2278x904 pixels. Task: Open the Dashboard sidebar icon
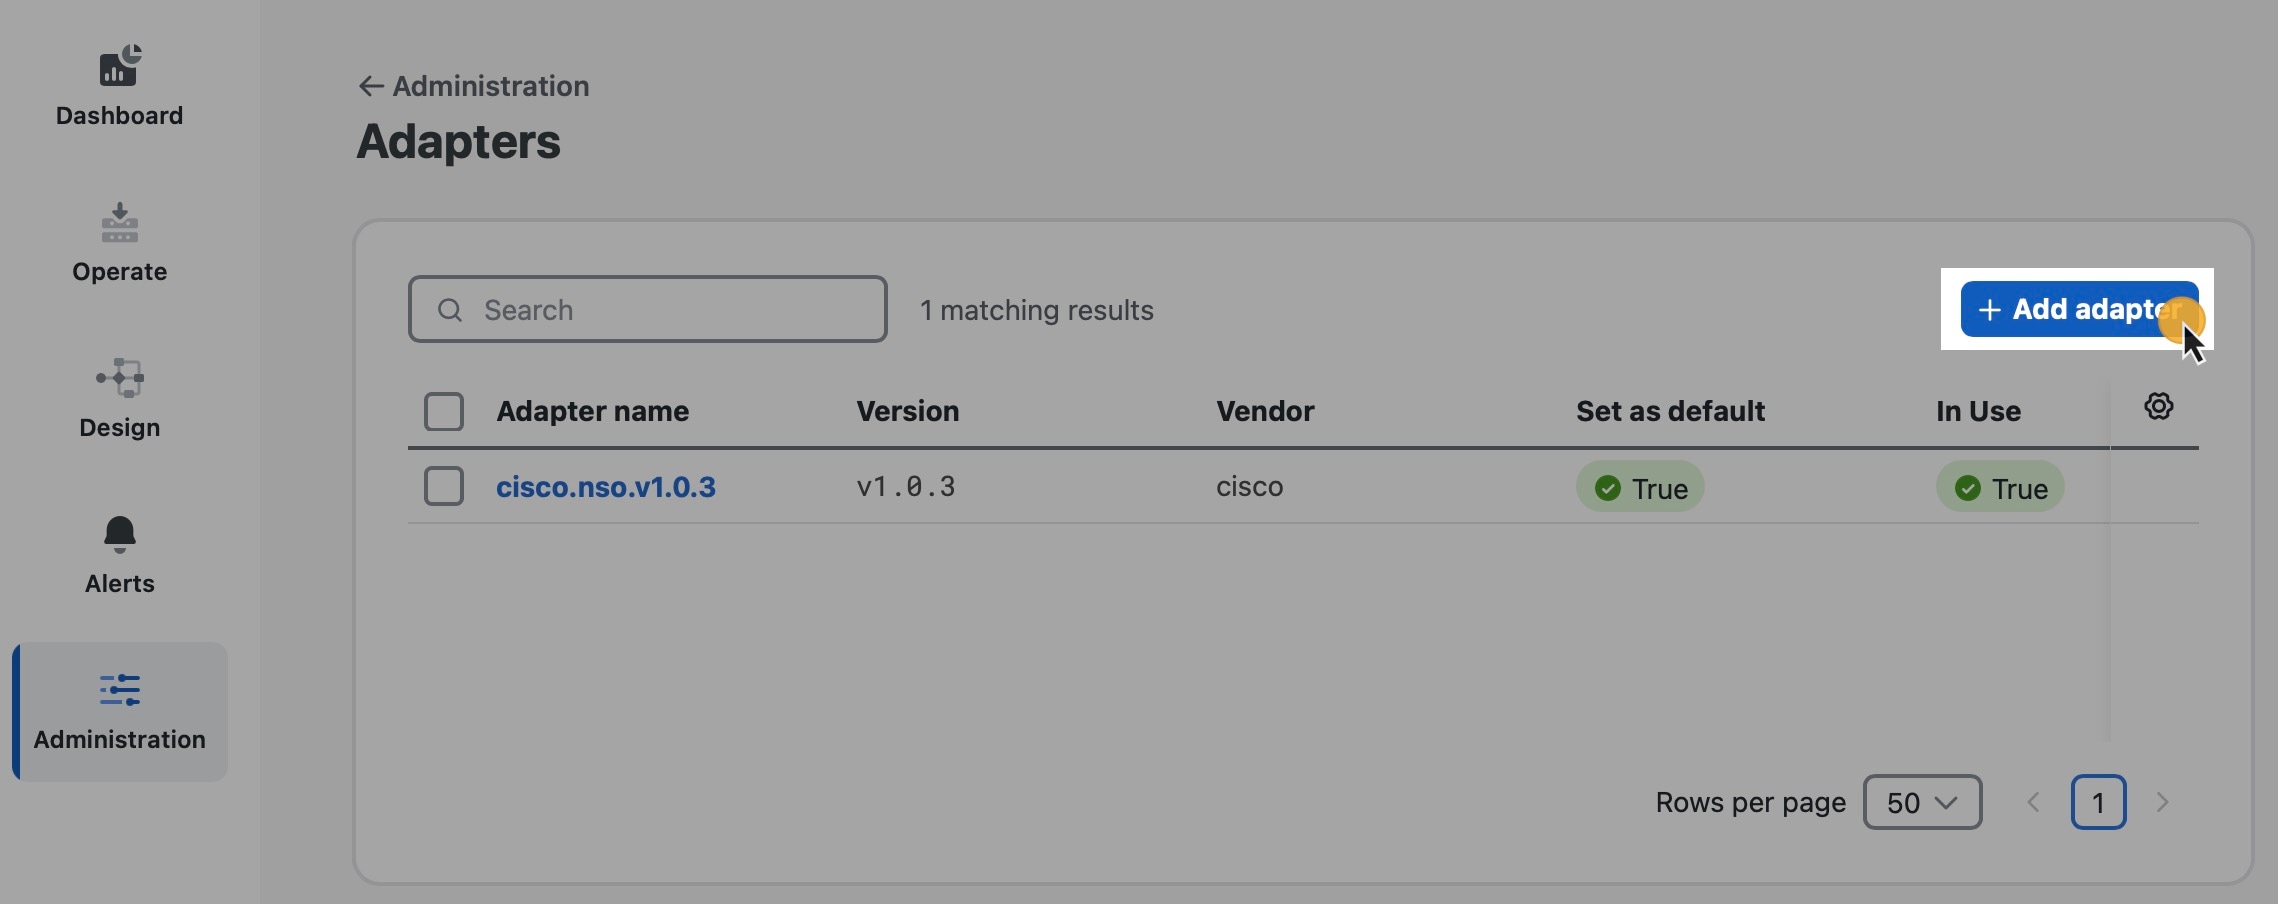tap(120, 66)
